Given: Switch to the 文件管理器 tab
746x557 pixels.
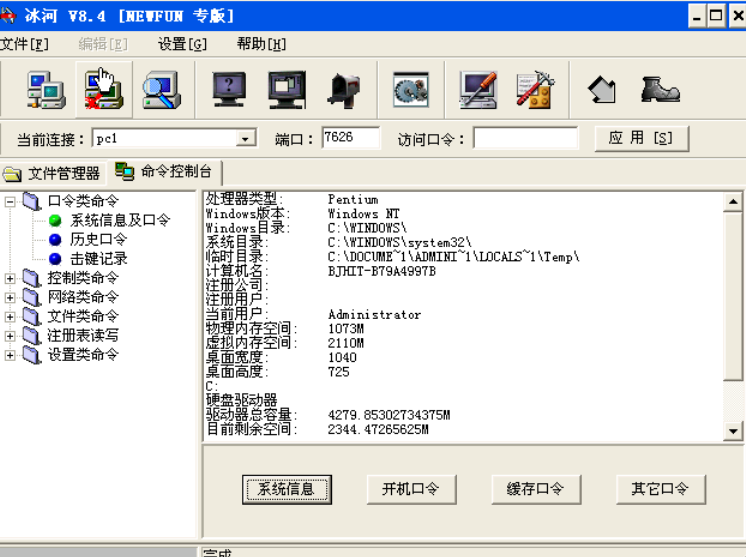Looking at the screenshot, I should click(52, 174).
